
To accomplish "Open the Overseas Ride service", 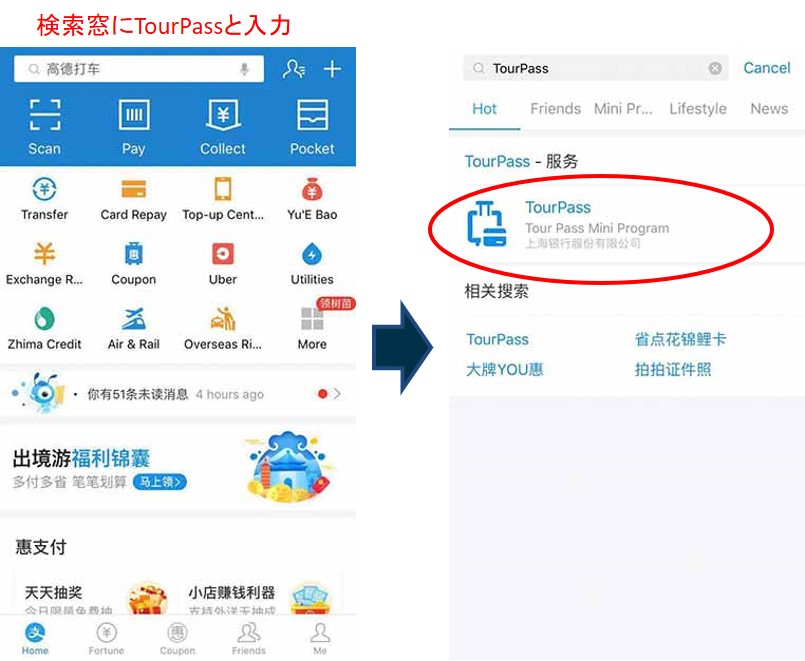I will pyautogui.click(x=223, y=328).
